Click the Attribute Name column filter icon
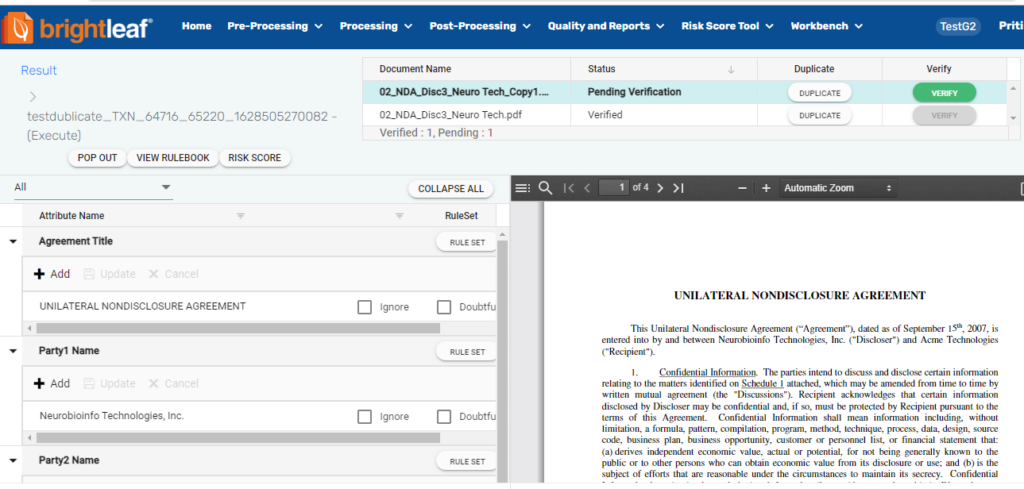Image resolution: width=1024 pixels, height=489 pixels. (x=240, y=216)
